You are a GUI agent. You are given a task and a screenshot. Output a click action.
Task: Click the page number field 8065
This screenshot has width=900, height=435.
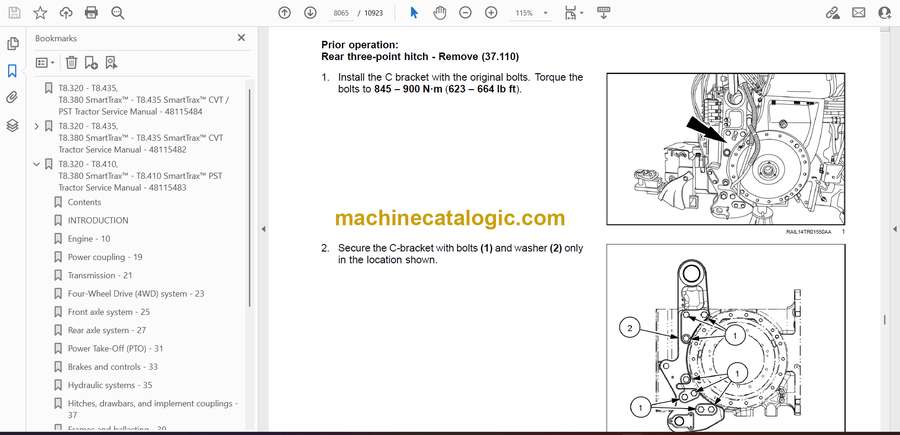(x=341, y=13)
